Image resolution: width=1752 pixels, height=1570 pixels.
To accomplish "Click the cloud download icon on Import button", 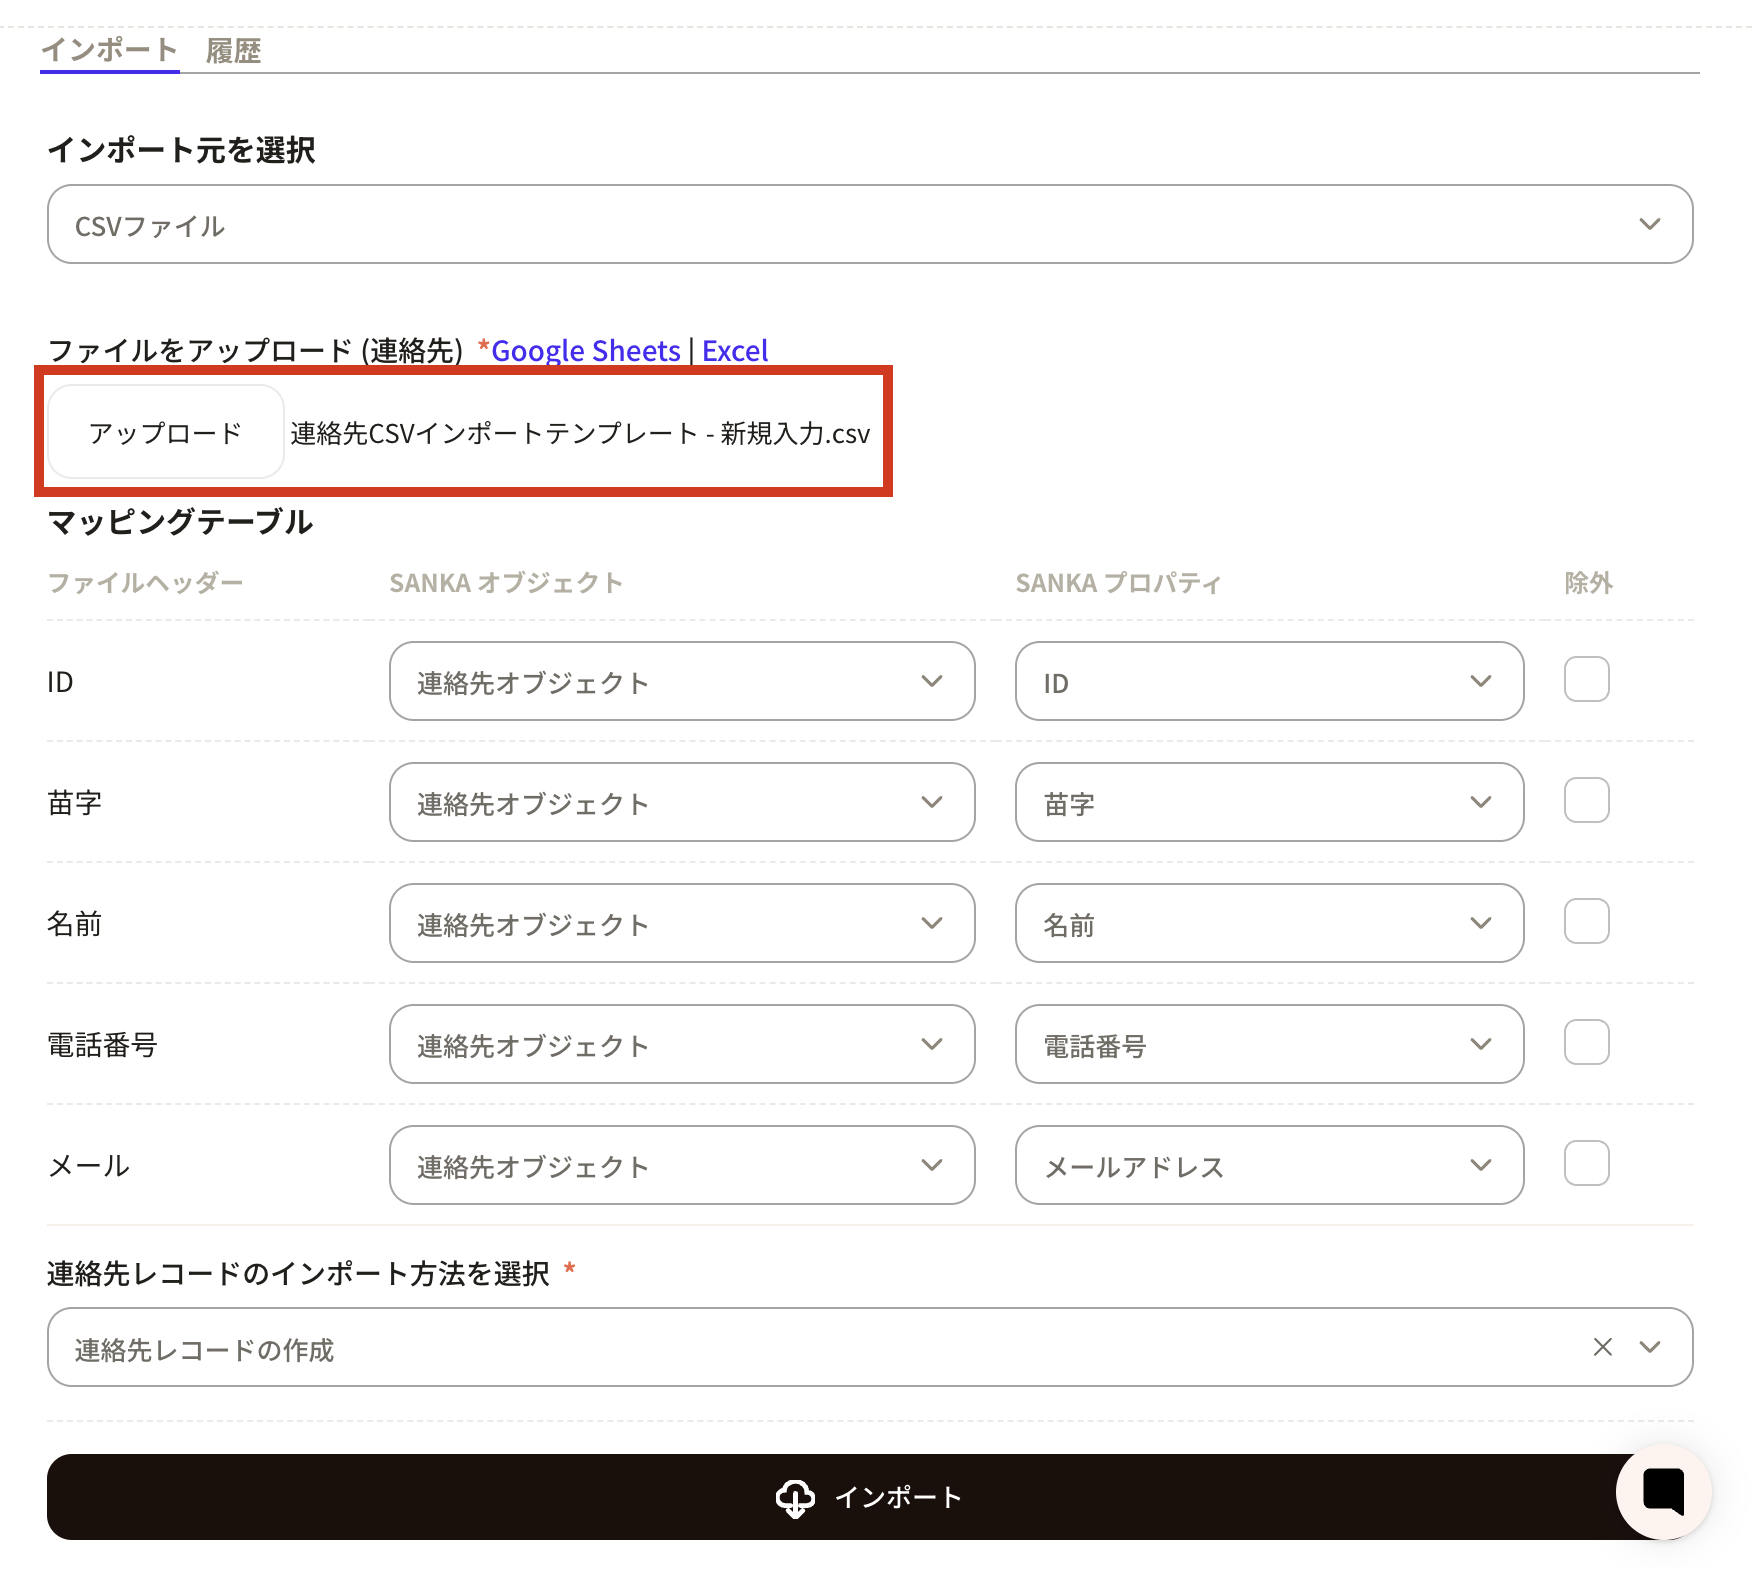I will (795, 1497).
